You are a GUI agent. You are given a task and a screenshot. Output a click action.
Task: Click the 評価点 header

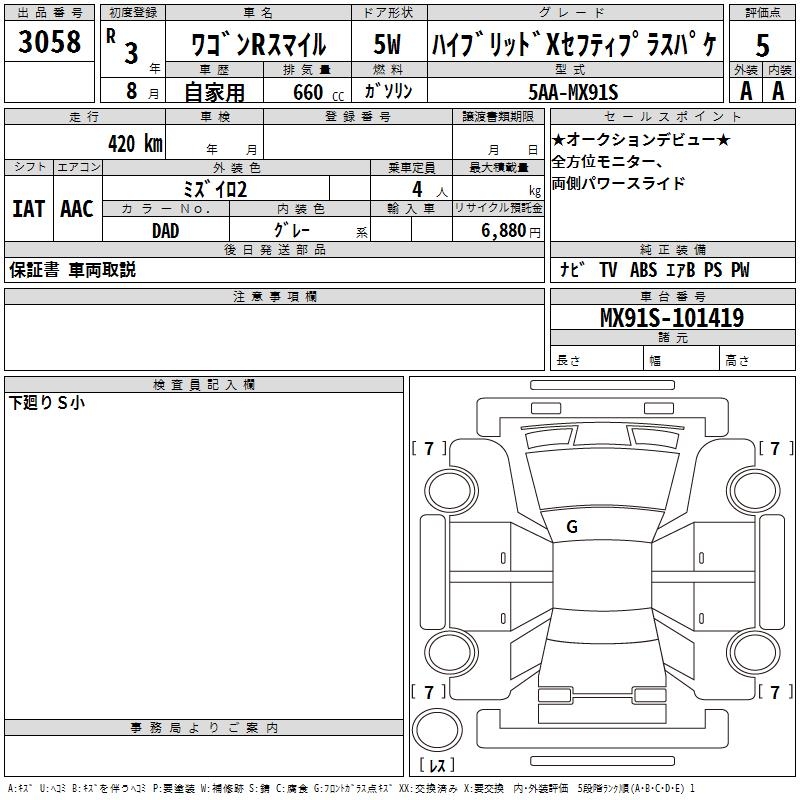pos(762,13)
